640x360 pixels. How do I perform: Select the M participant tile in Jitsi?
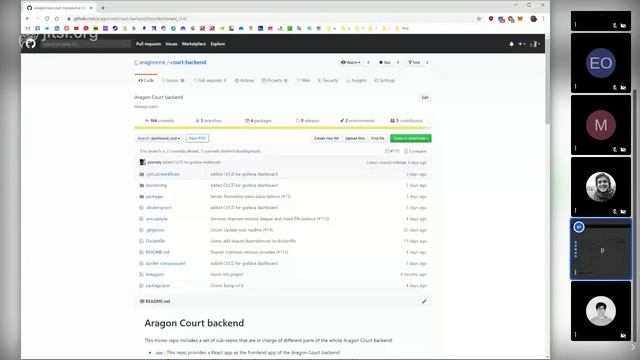tap(600, 125)
